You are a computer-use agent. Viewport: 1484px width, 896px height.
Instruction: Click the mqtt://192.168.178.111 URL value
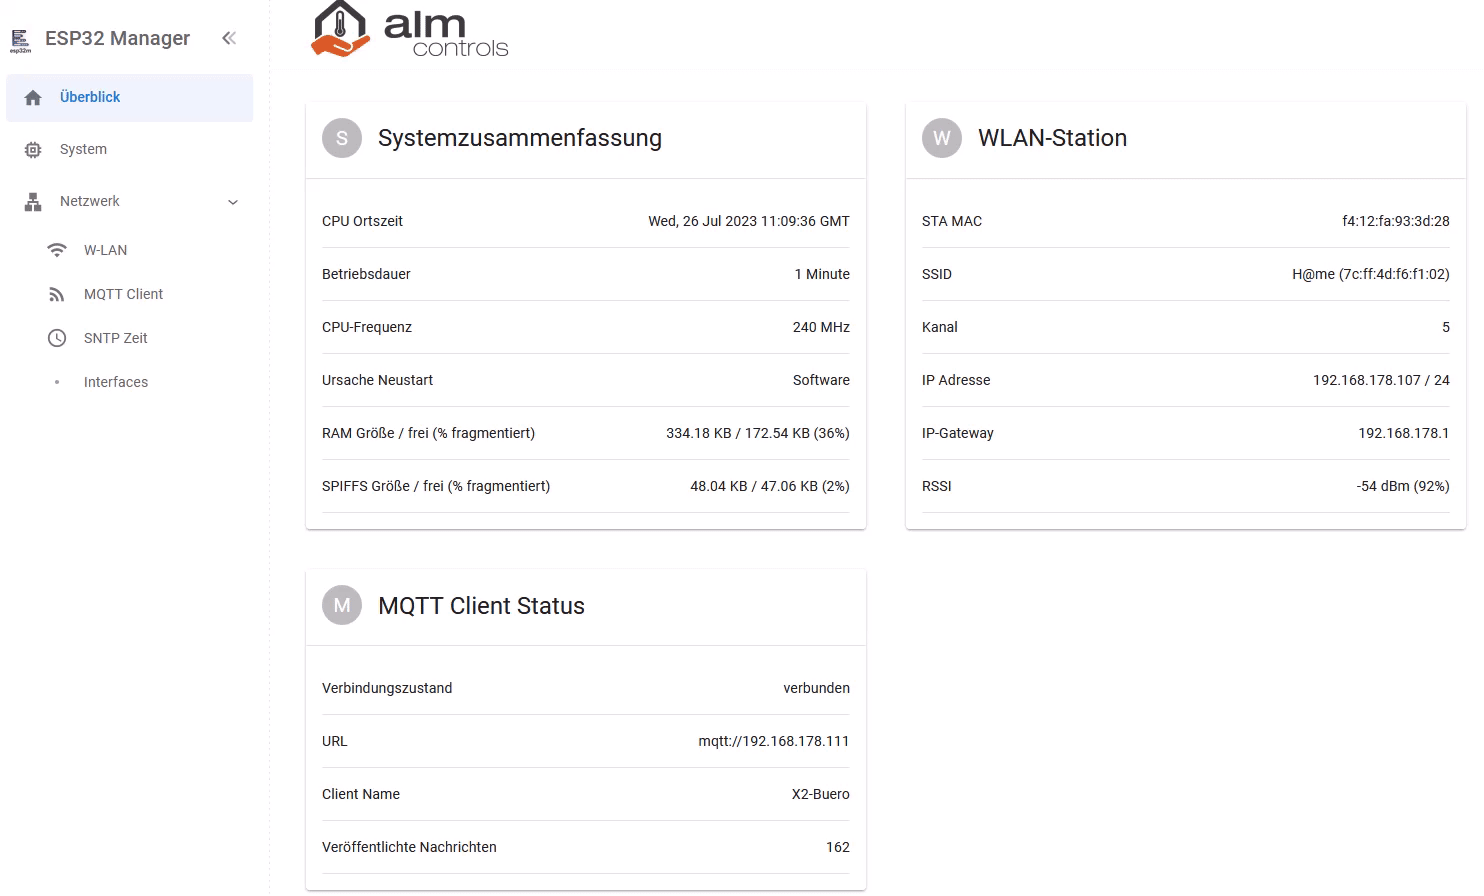774,741
